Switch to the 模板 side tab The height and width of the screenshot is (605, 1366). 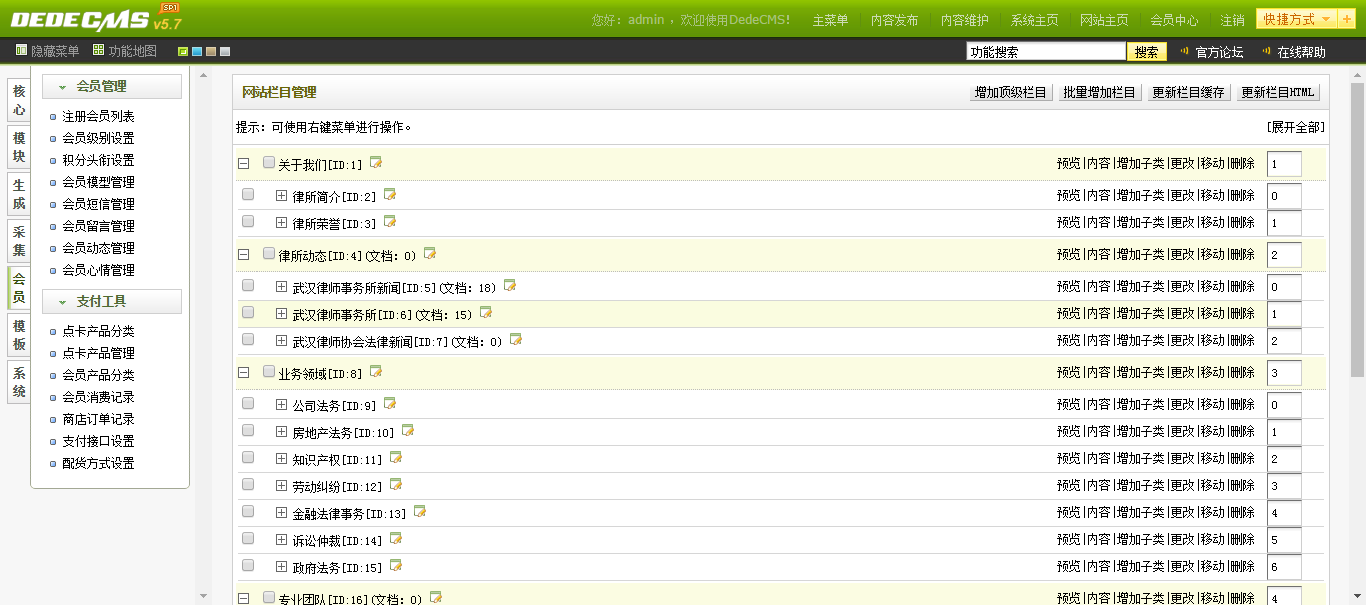(19, 335)
